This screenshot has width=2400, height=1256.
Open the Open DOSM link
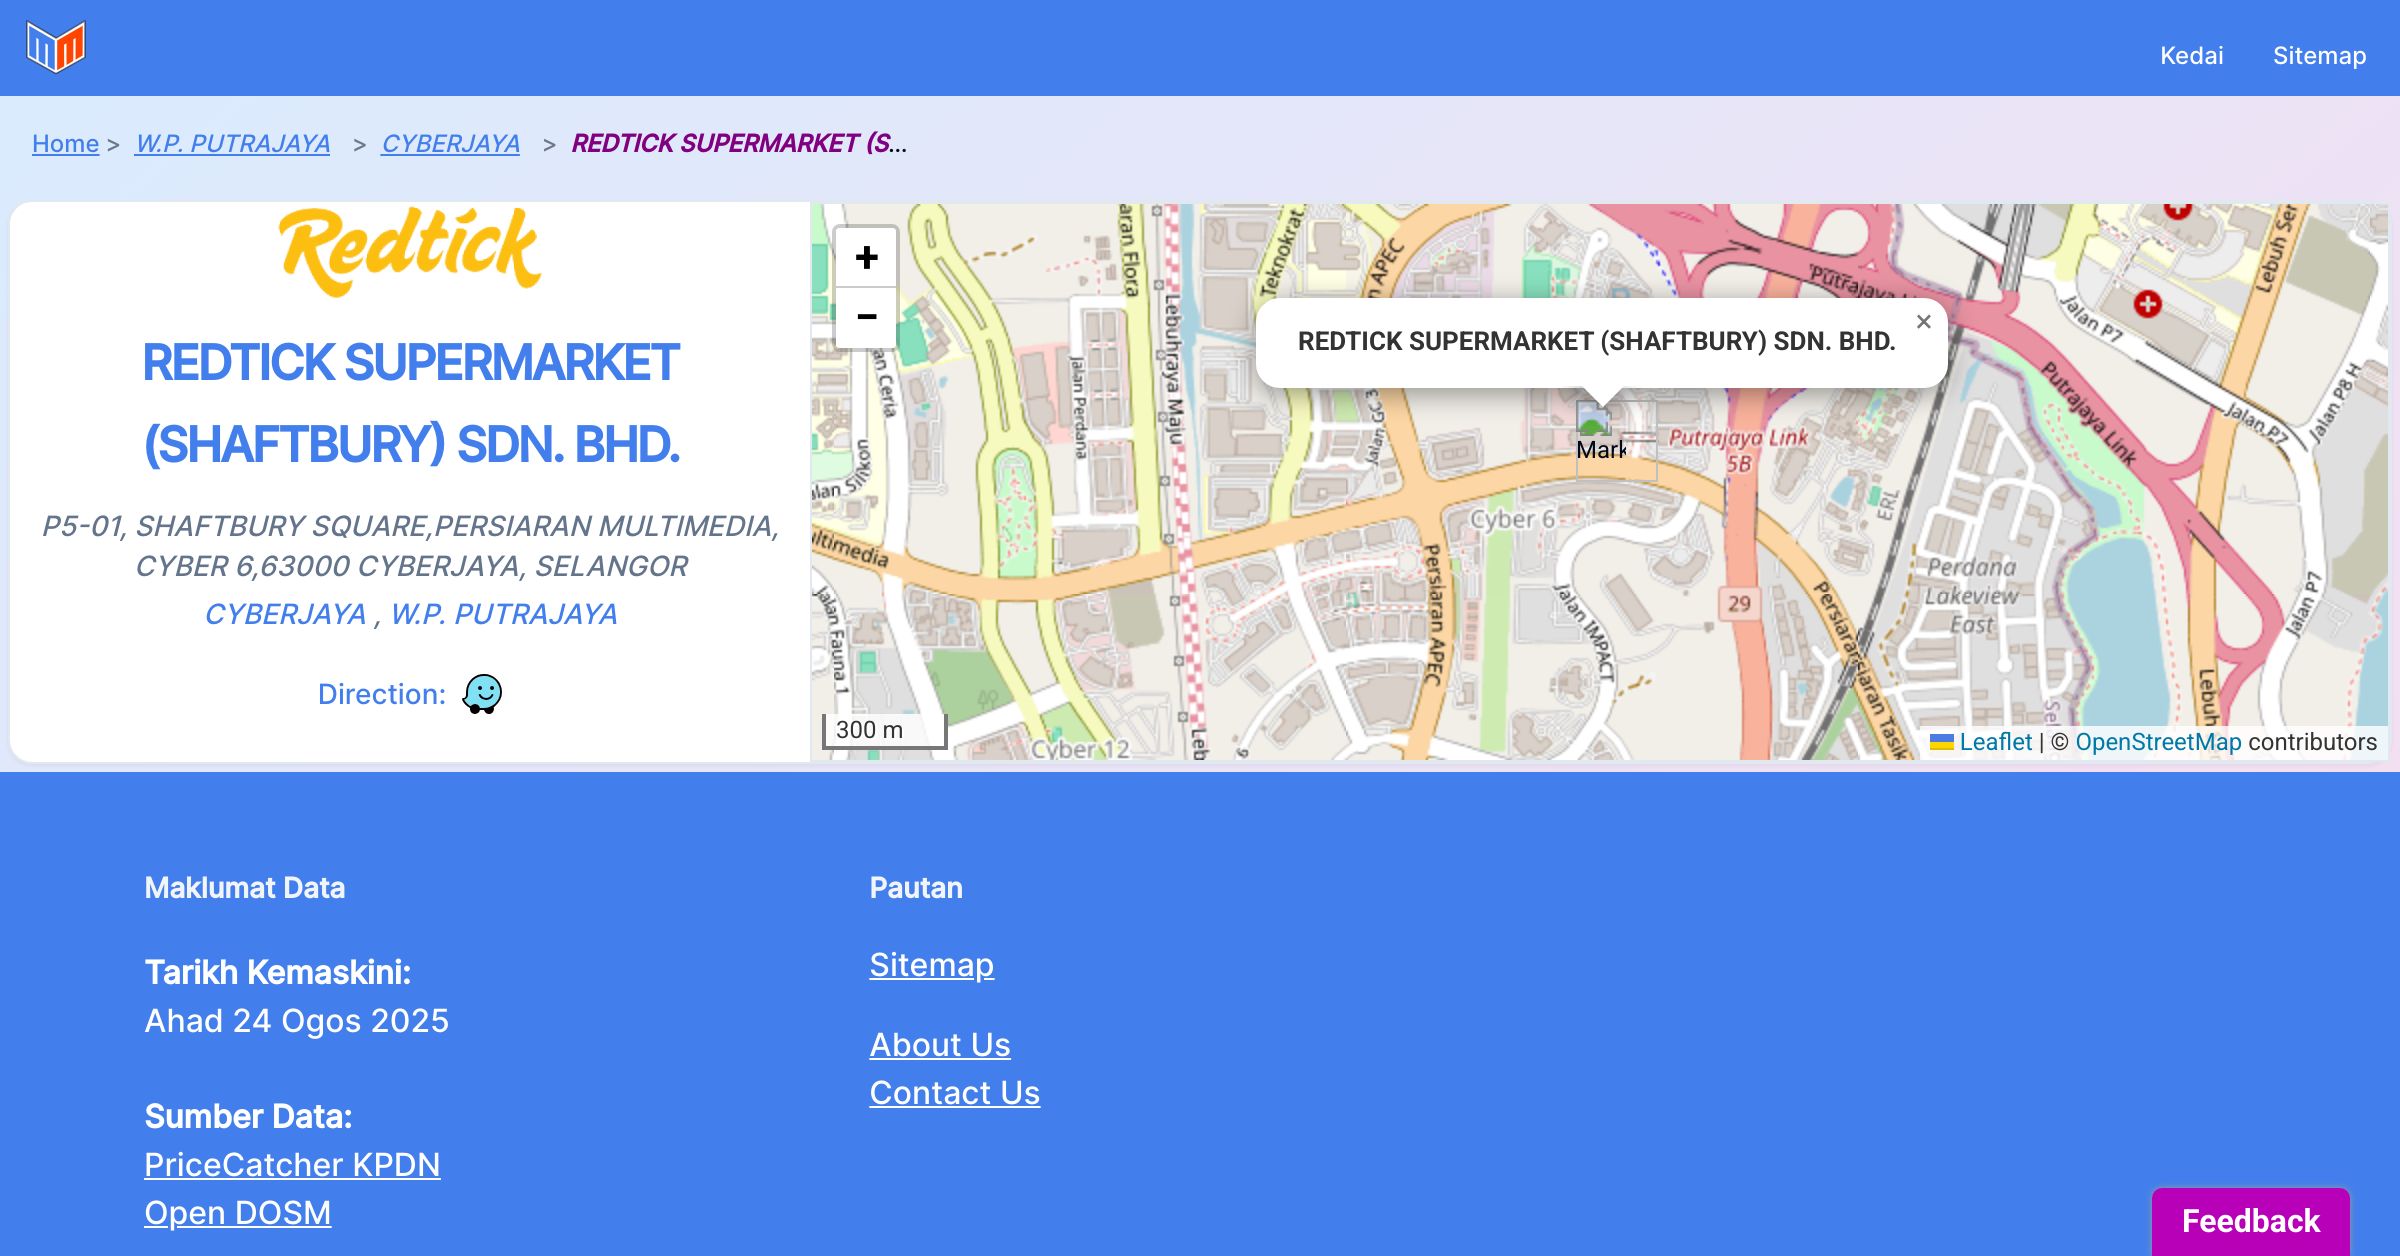(x=237, y=1212)
